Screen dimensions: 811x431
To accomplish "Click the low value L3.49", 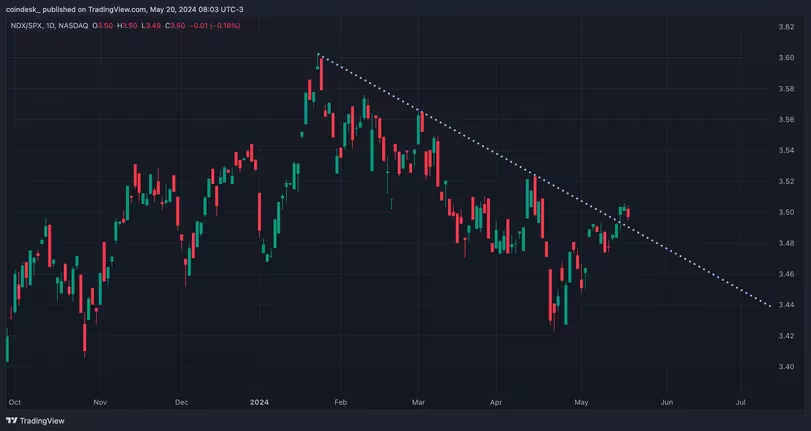I will (151, 26).
